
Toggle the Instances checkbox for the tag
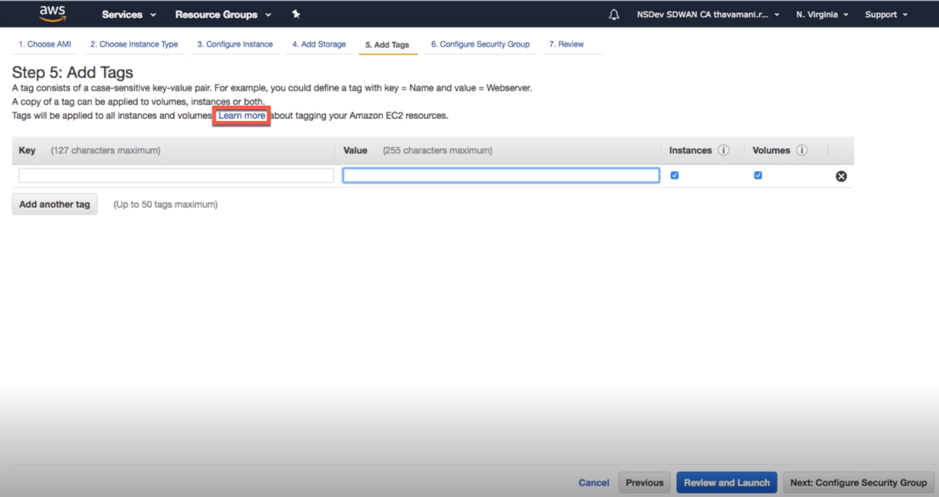tap(674, 175)
